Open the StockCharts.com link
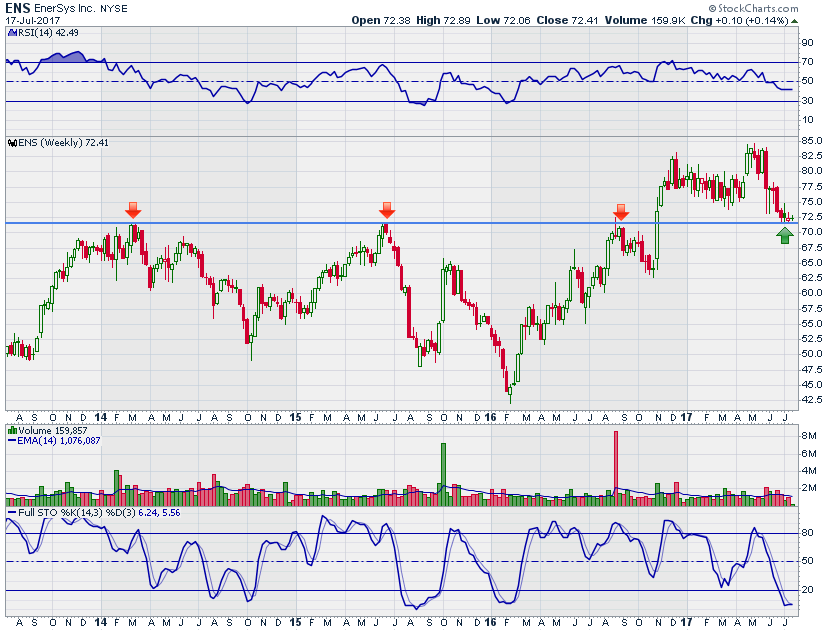 point(757,8)
